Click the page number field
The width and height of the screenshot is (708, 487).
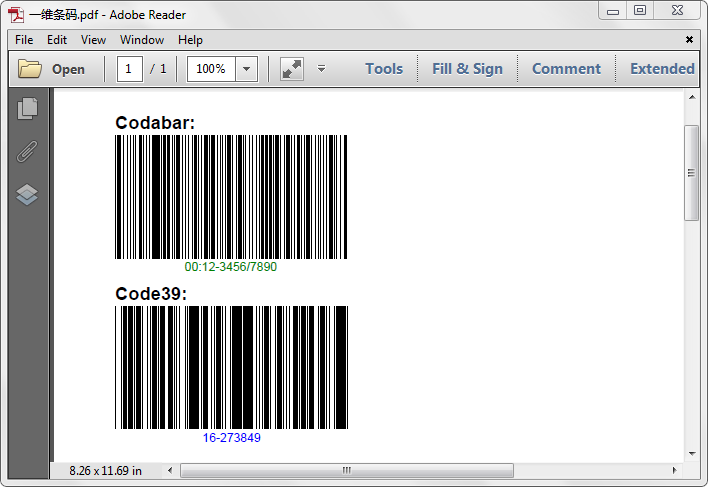click(x=130, y=69)
